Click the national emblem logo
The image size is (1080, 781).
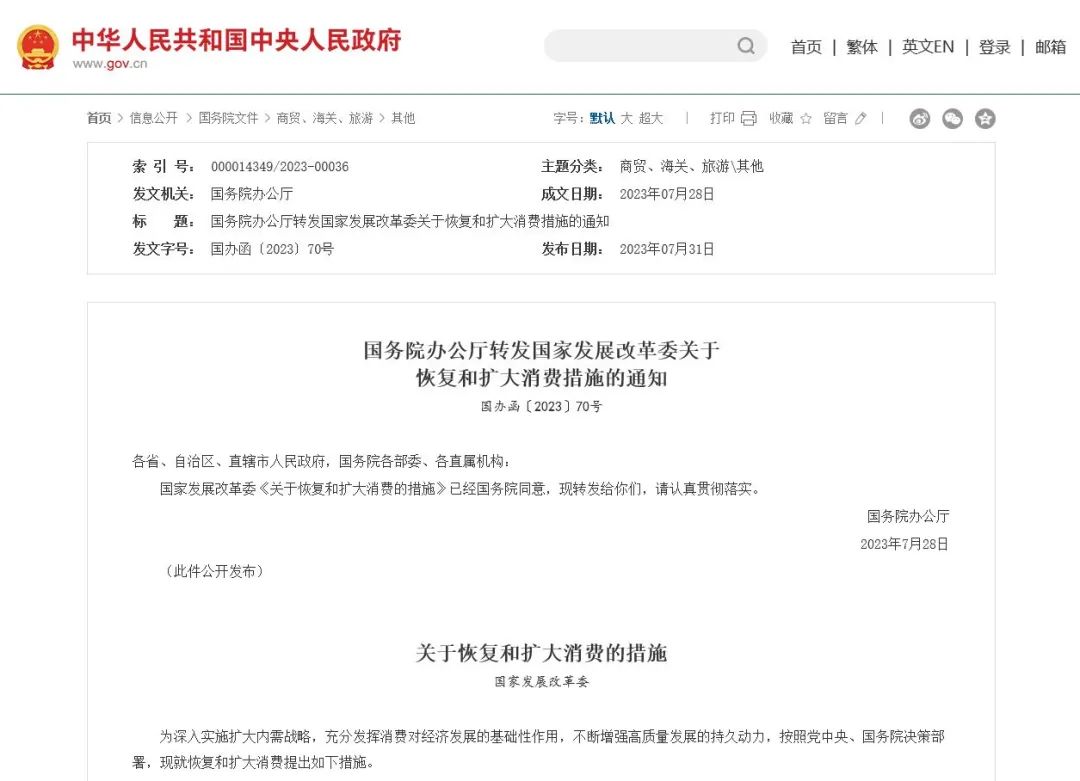point(38,47)
